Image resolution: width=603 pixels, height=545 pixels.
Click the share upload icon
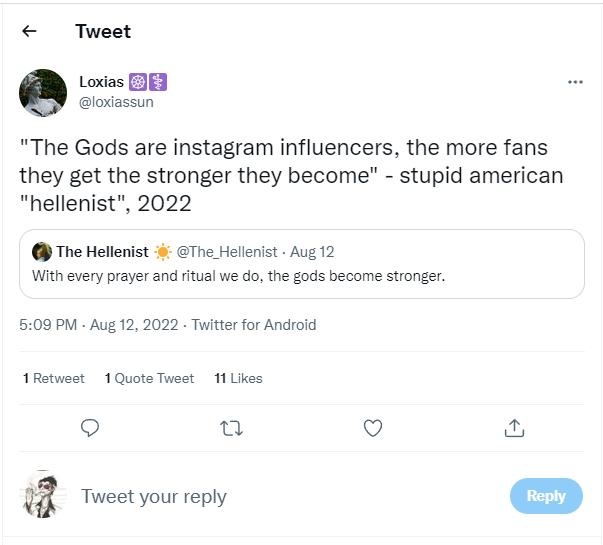pyautogui.click(x=514, y=428)
